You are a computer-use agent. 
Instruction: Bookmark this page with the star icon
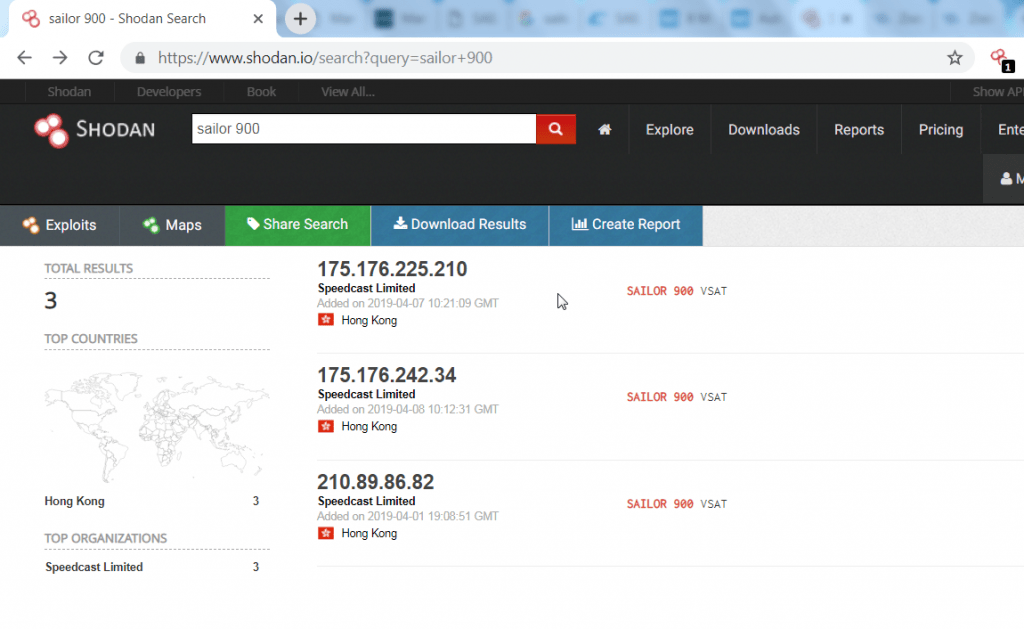(x=955, y=57)
